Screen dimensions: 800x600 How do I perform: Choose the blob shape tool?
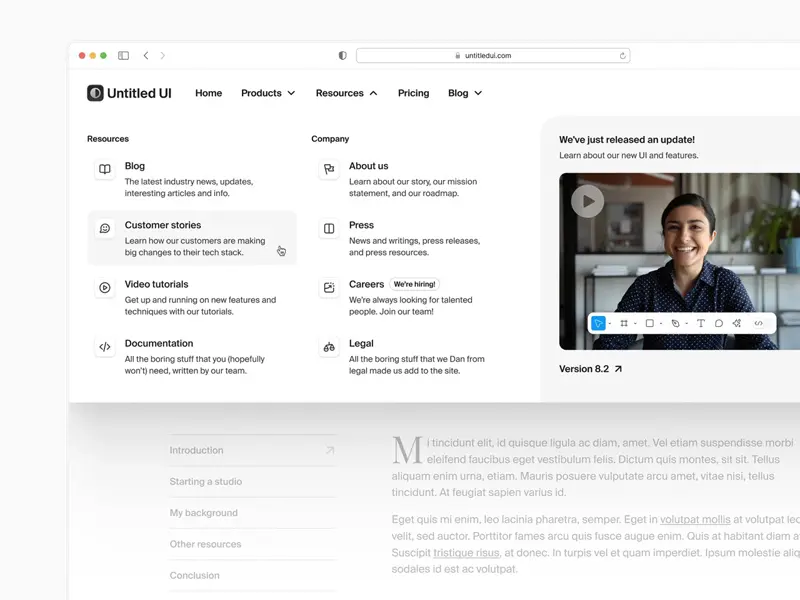click(x=719, y=323)
